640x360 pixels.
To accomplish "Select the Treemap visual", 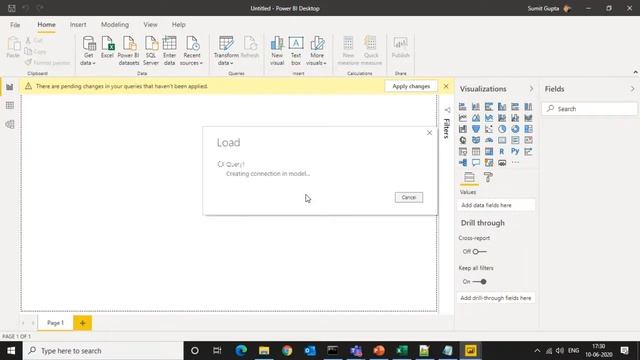I will 528,129.
